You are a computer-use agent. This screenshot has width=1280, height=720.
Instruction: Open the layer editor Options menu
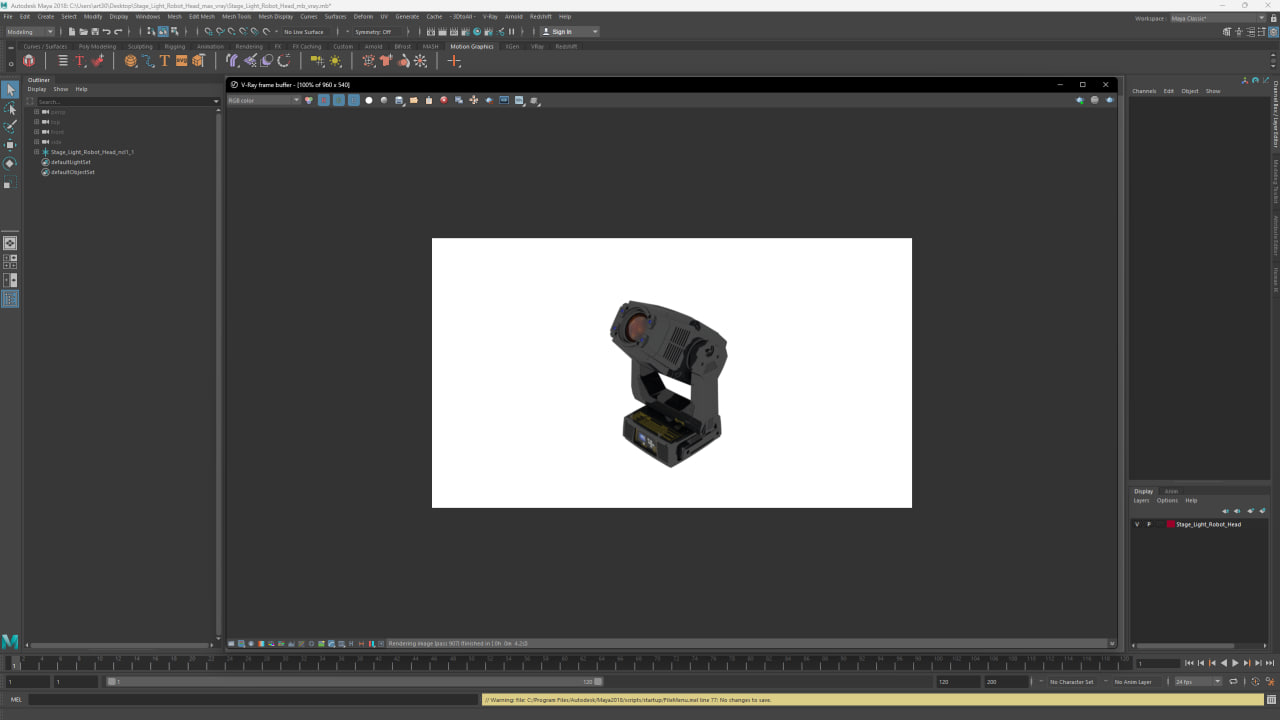pos(1167,500)
